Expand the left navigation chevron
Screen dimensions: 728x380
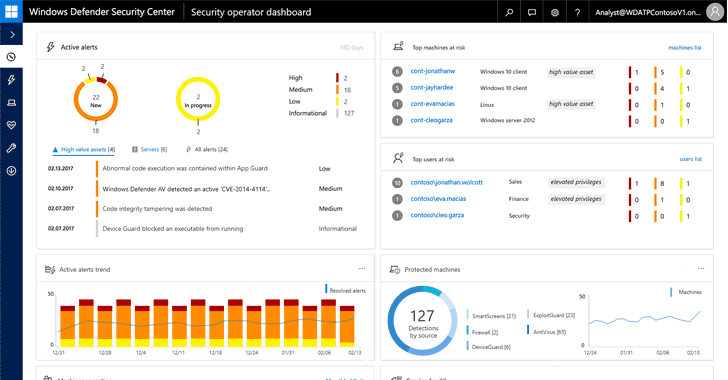pos(12,35)
